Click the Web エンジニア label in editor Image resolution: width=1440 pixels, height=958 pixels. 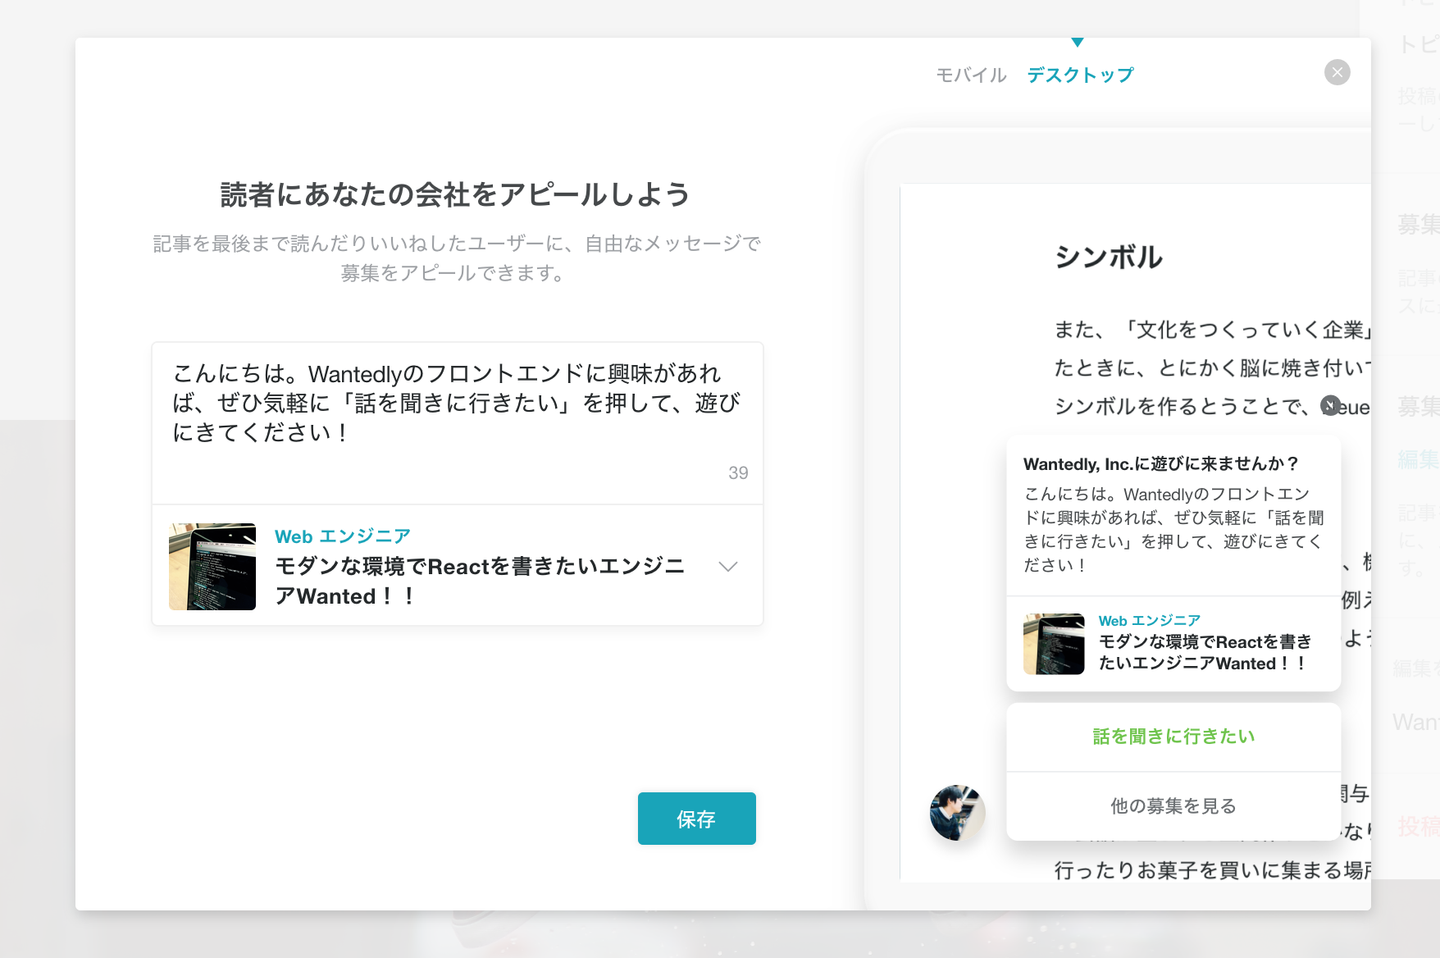pos(343,537)
